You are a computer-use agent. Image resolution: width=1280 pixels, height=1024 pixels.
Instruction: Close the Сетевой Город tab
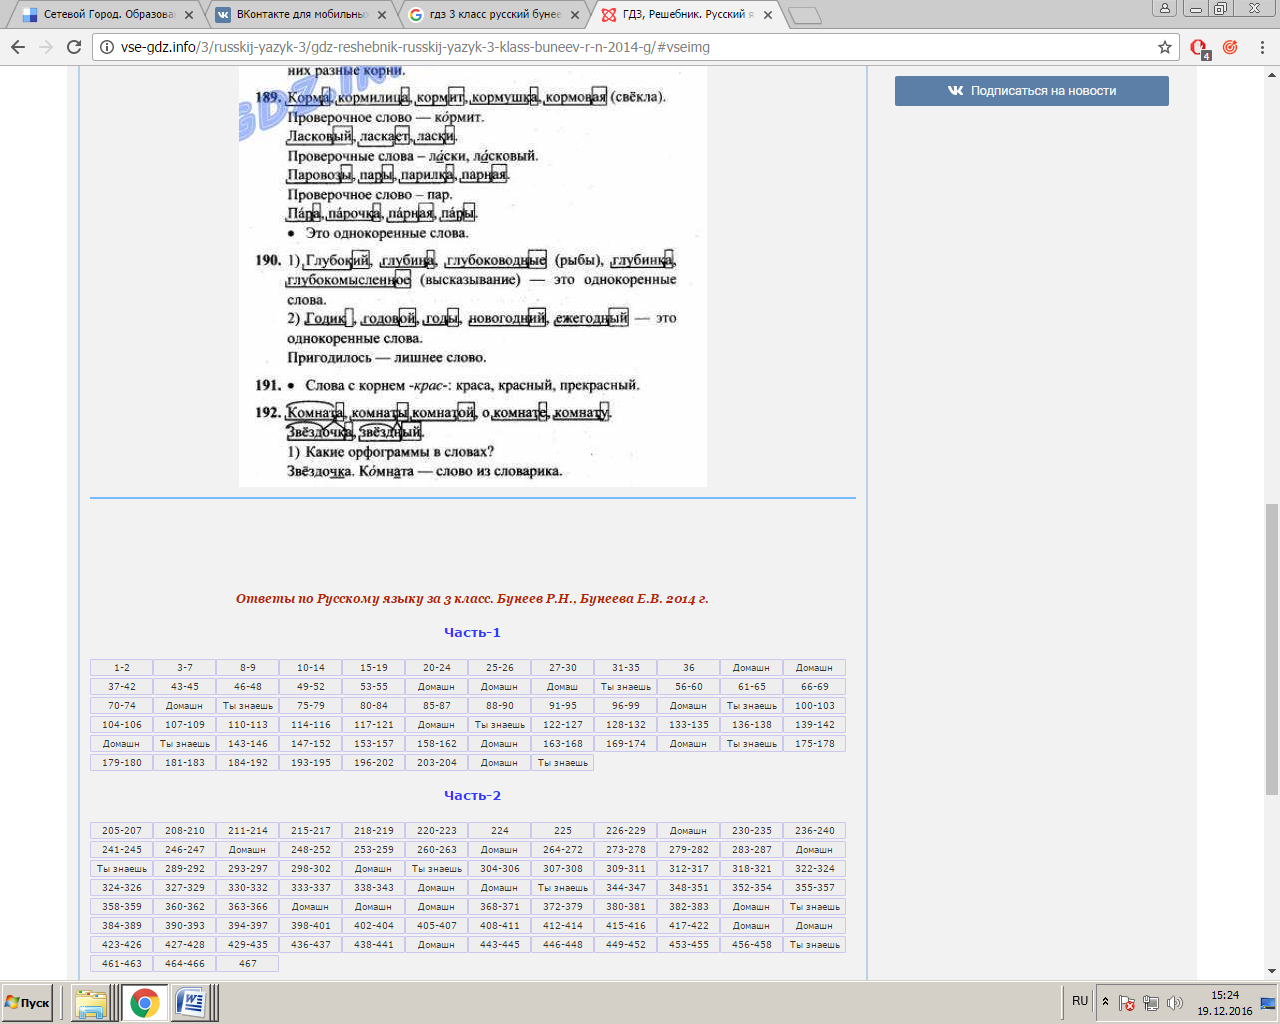click(x=189, y=15)
